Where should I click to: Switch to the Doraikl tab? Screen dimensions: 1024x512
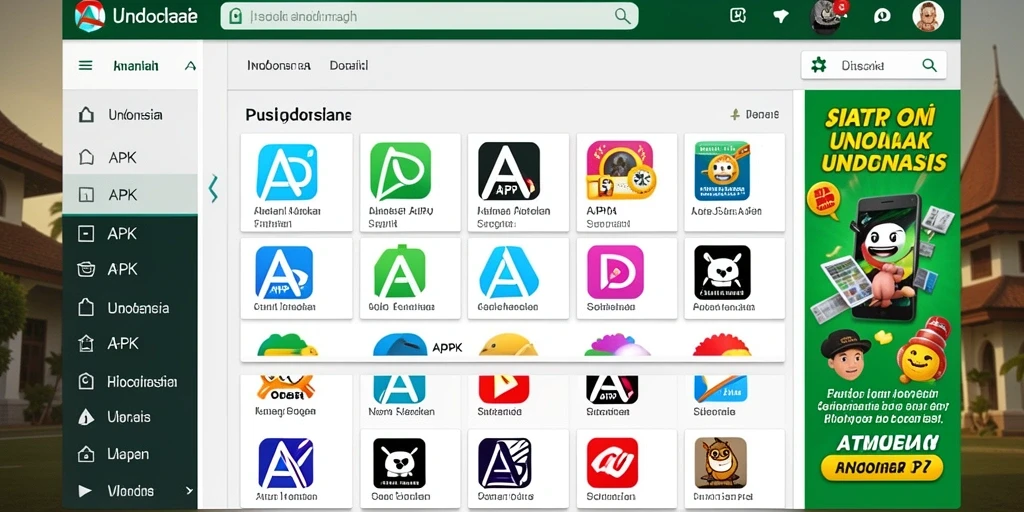[x=349, y=65]
